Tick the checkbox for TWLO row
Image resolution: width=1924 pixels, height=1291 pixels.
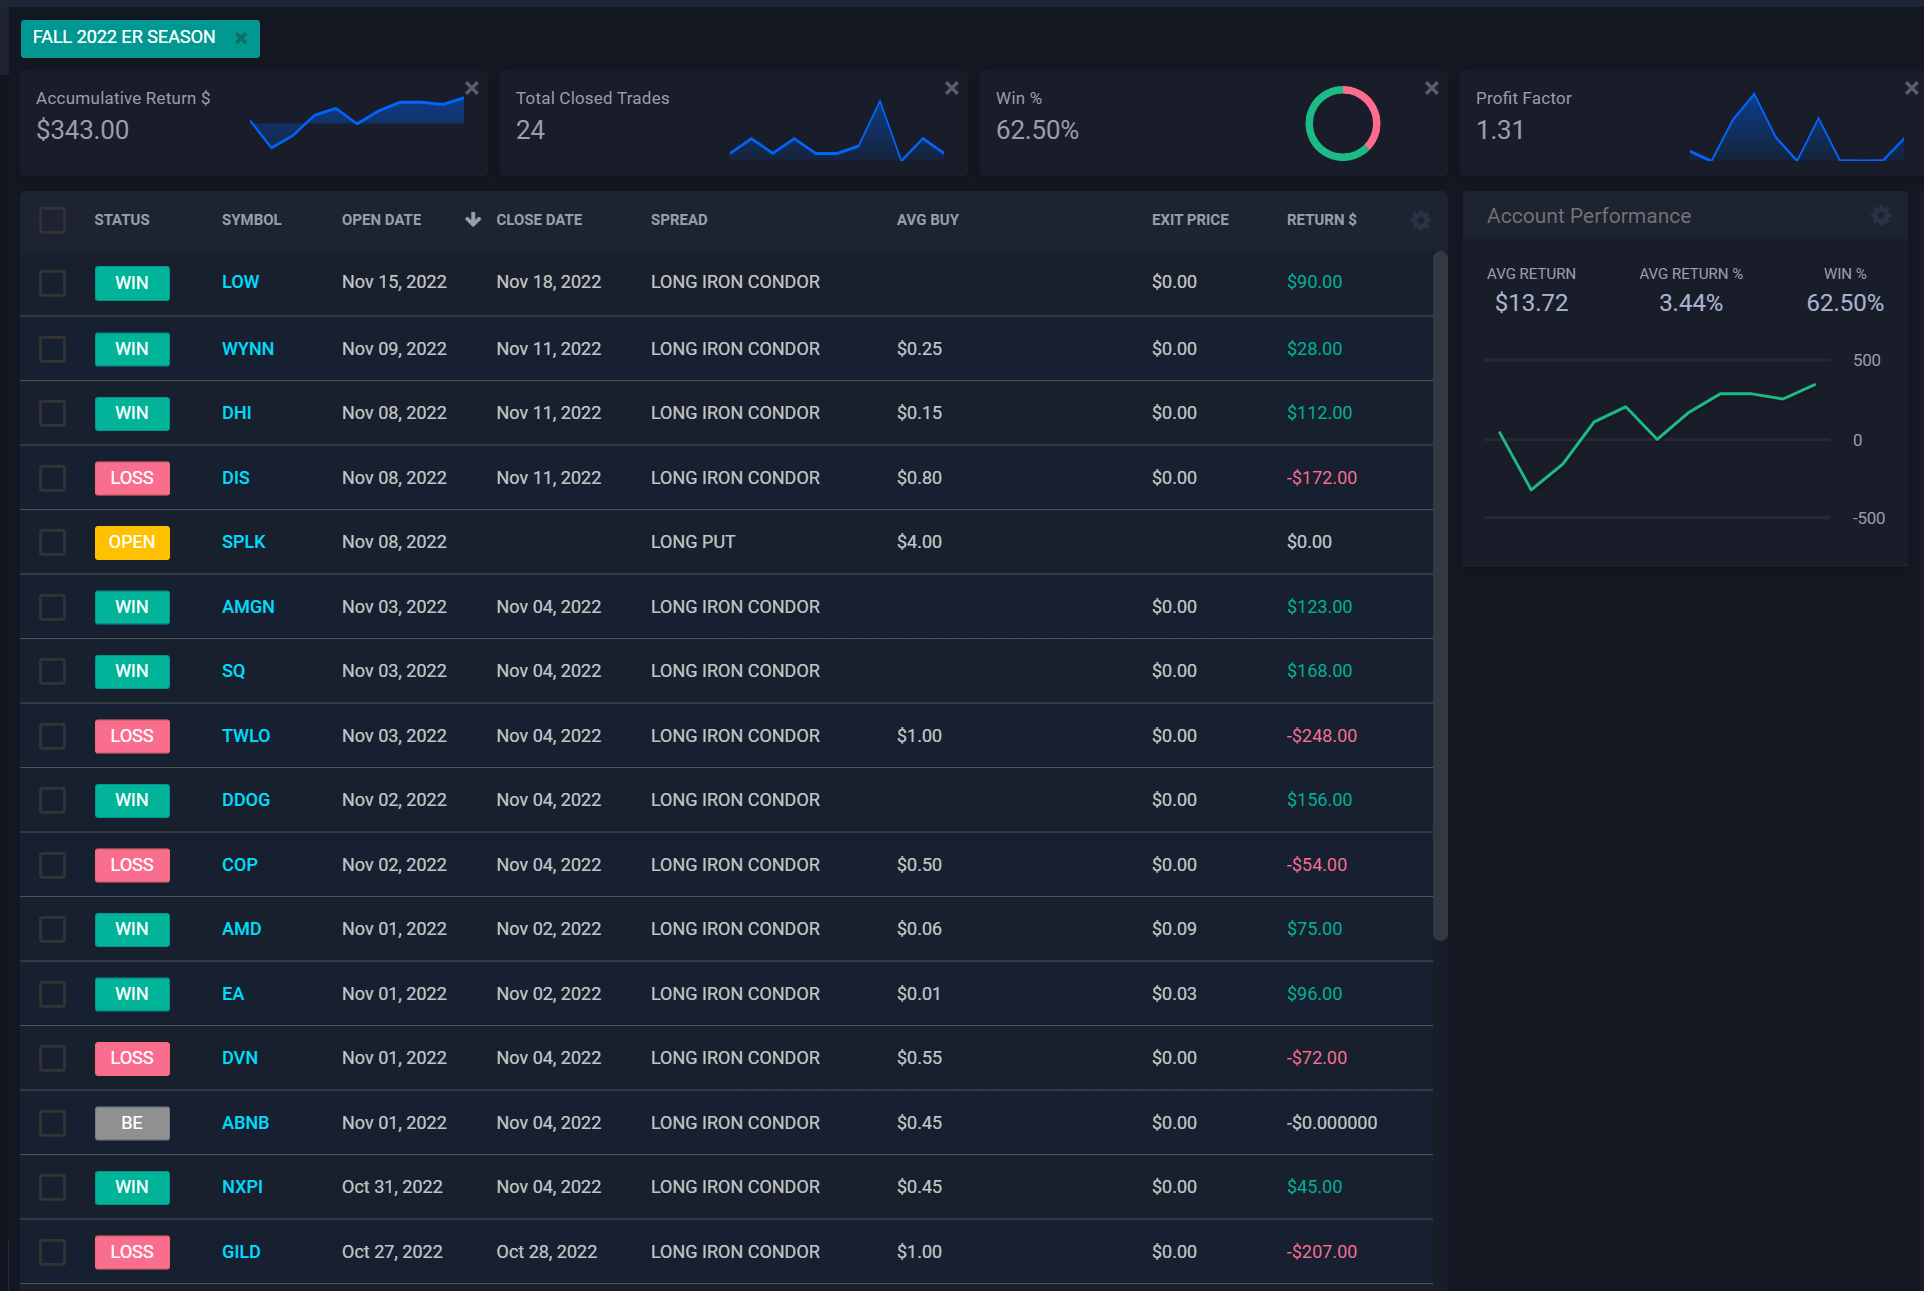52,736
